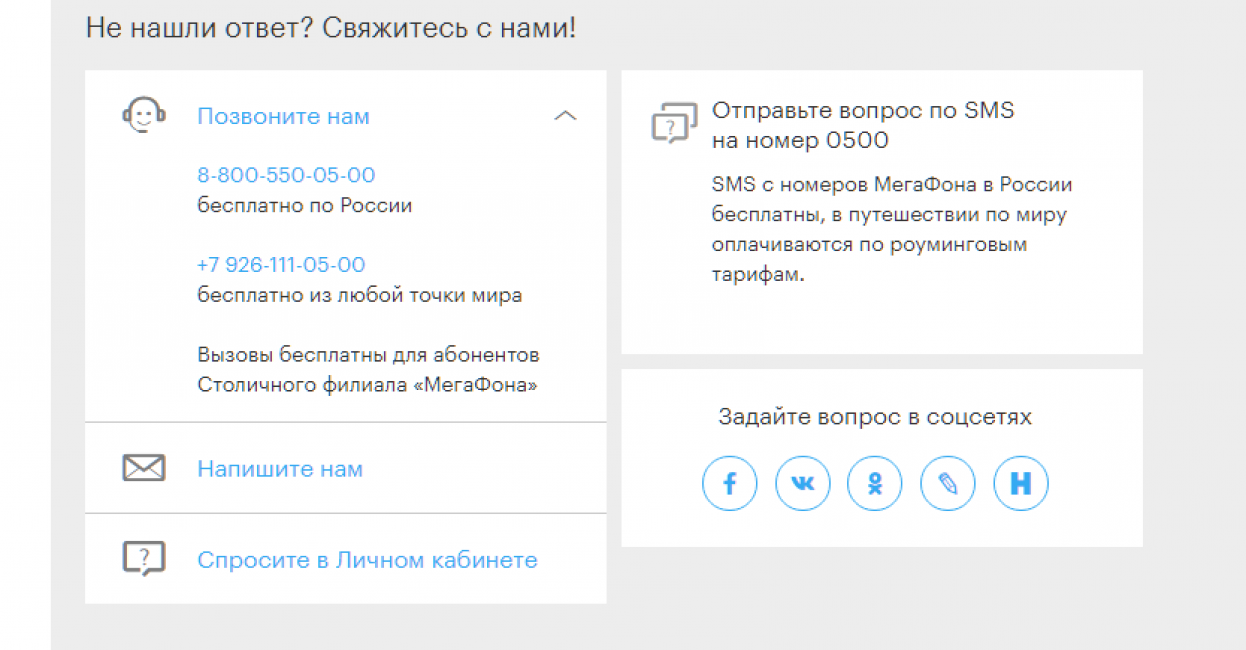This screenshot has width=1246, height=650.
Task: Collapse the Позвоните нам section chevron
Action: click(565, 116)
